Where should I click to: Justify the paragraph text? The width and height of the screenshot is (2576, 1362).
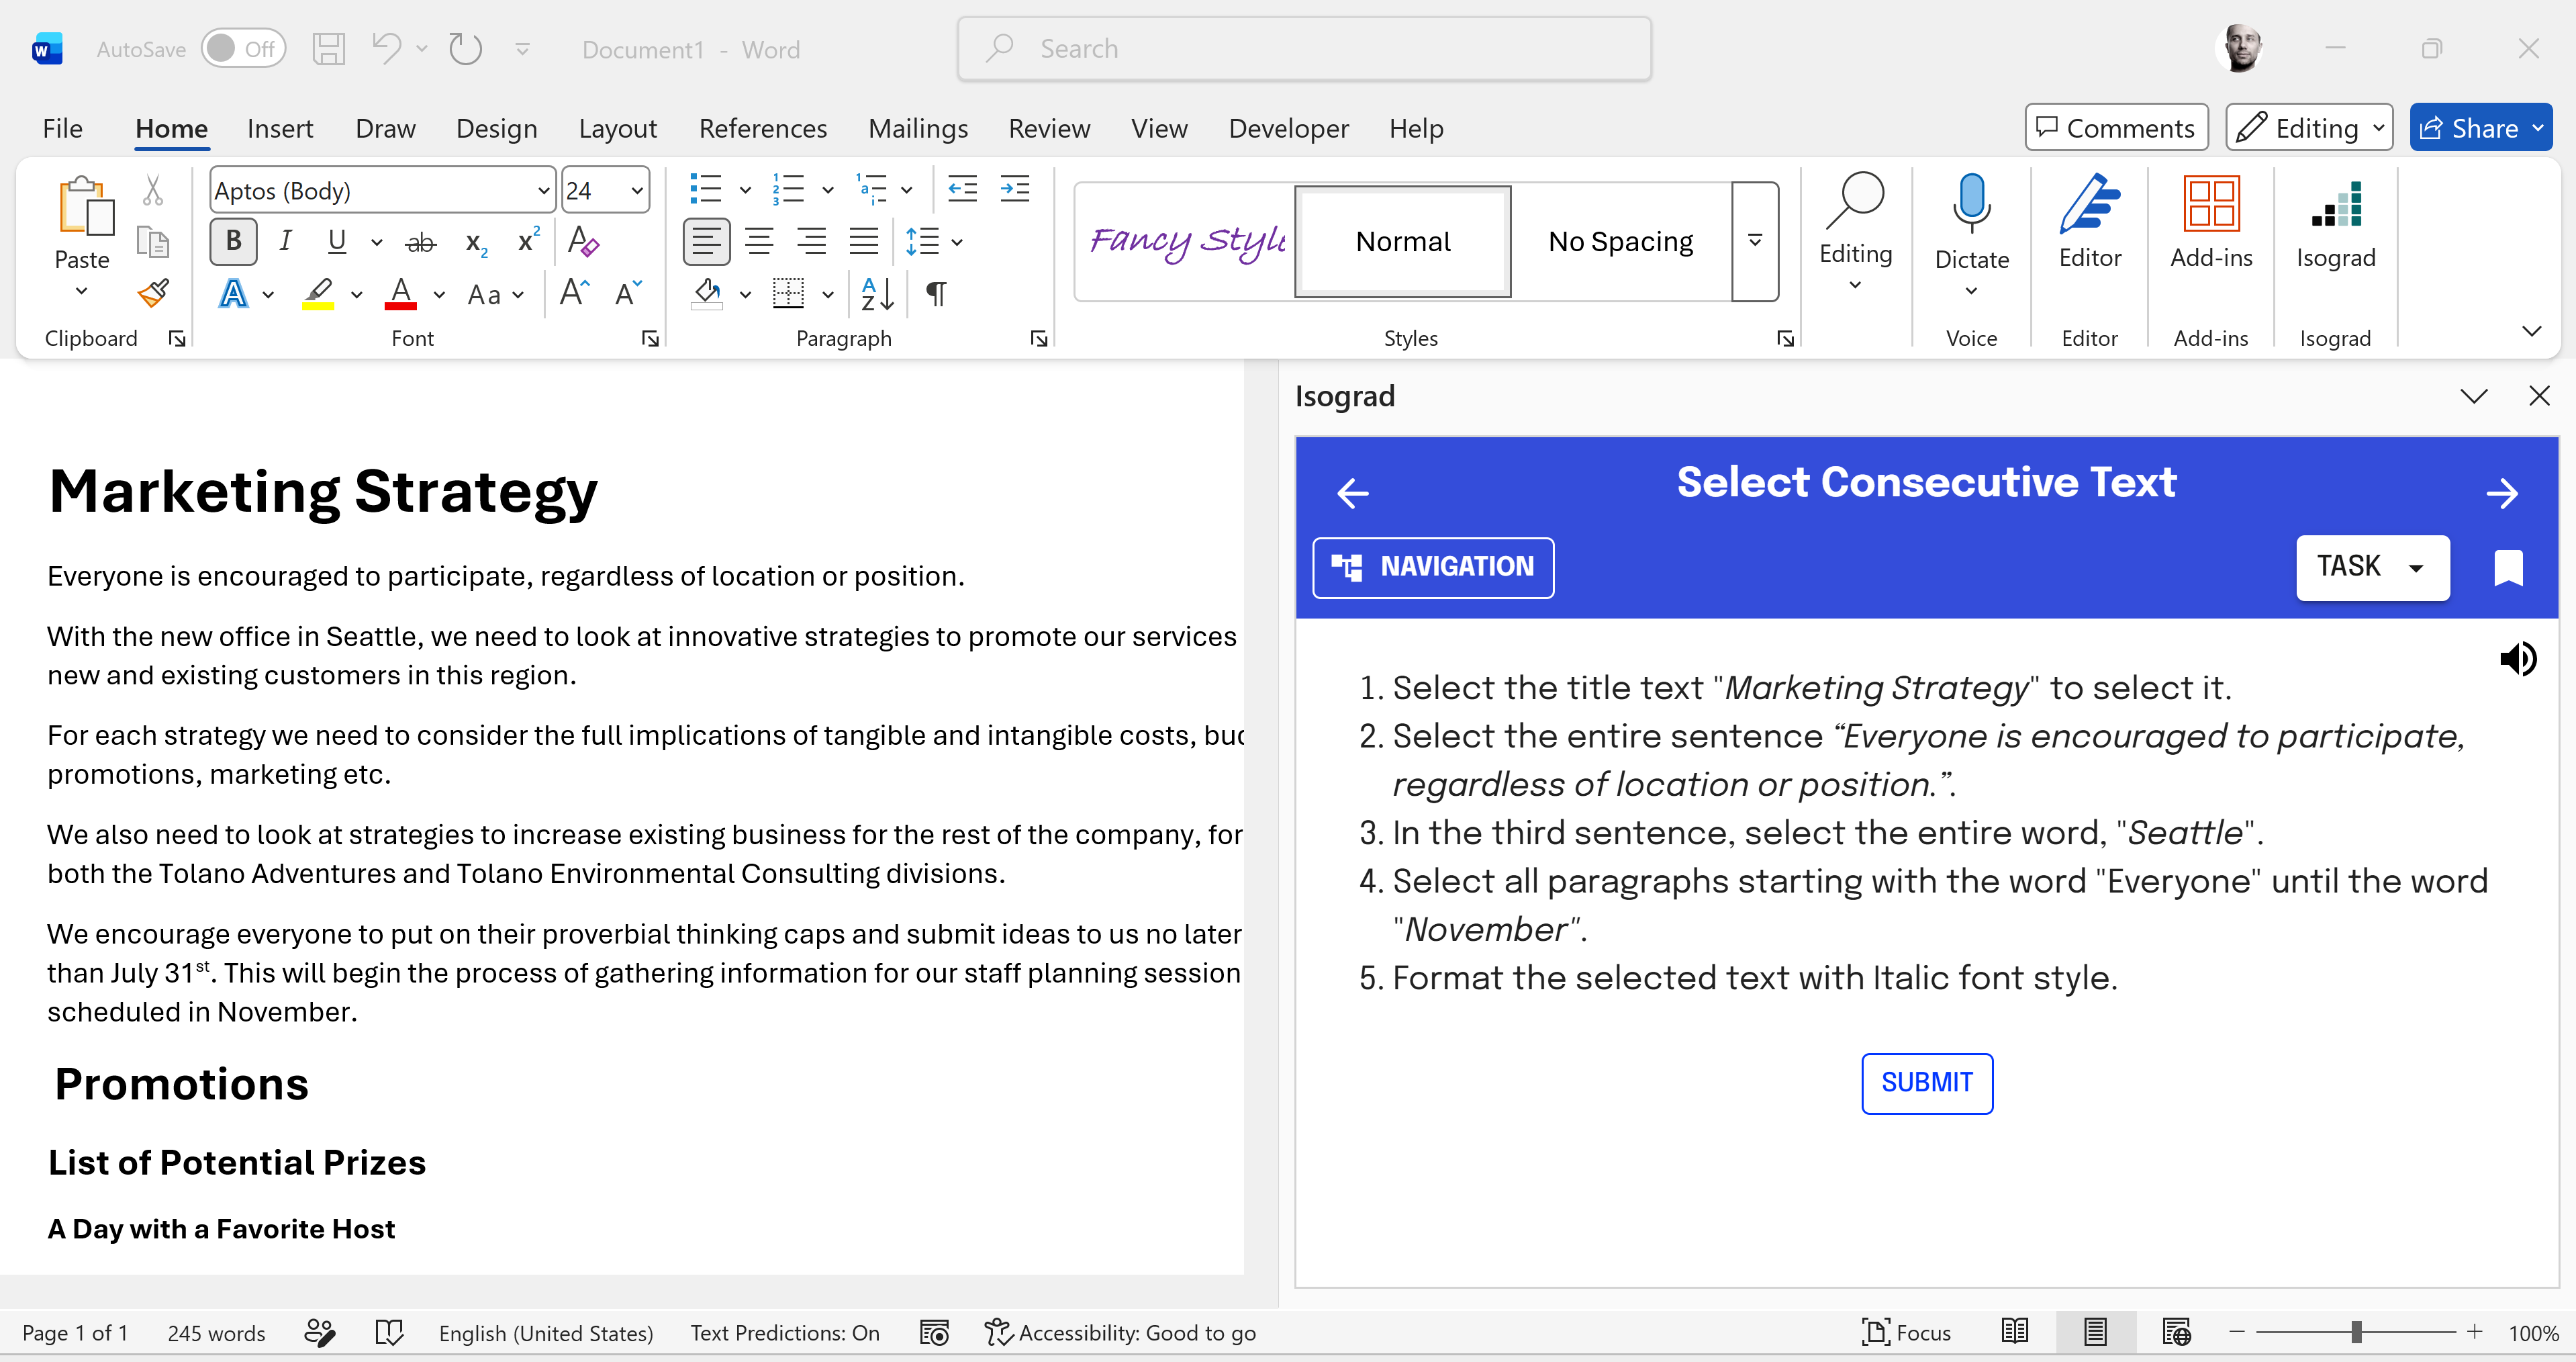tap(863, 241)
